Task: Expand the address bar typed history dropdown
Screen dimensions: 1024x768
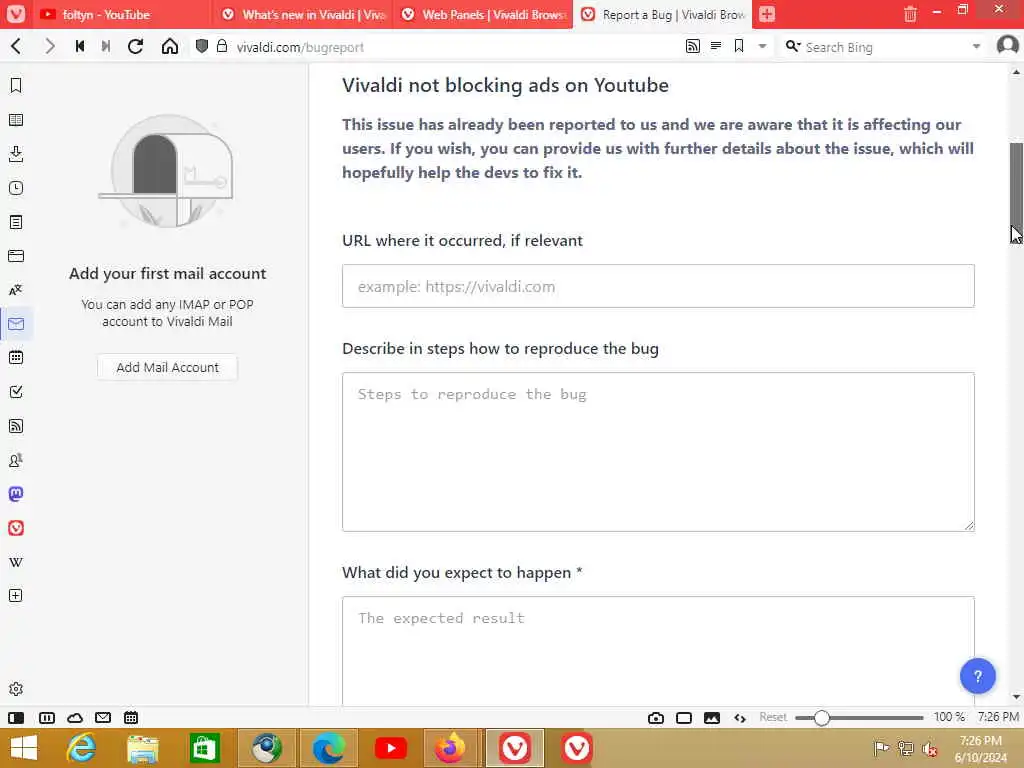Action: [x=762, y=46]
